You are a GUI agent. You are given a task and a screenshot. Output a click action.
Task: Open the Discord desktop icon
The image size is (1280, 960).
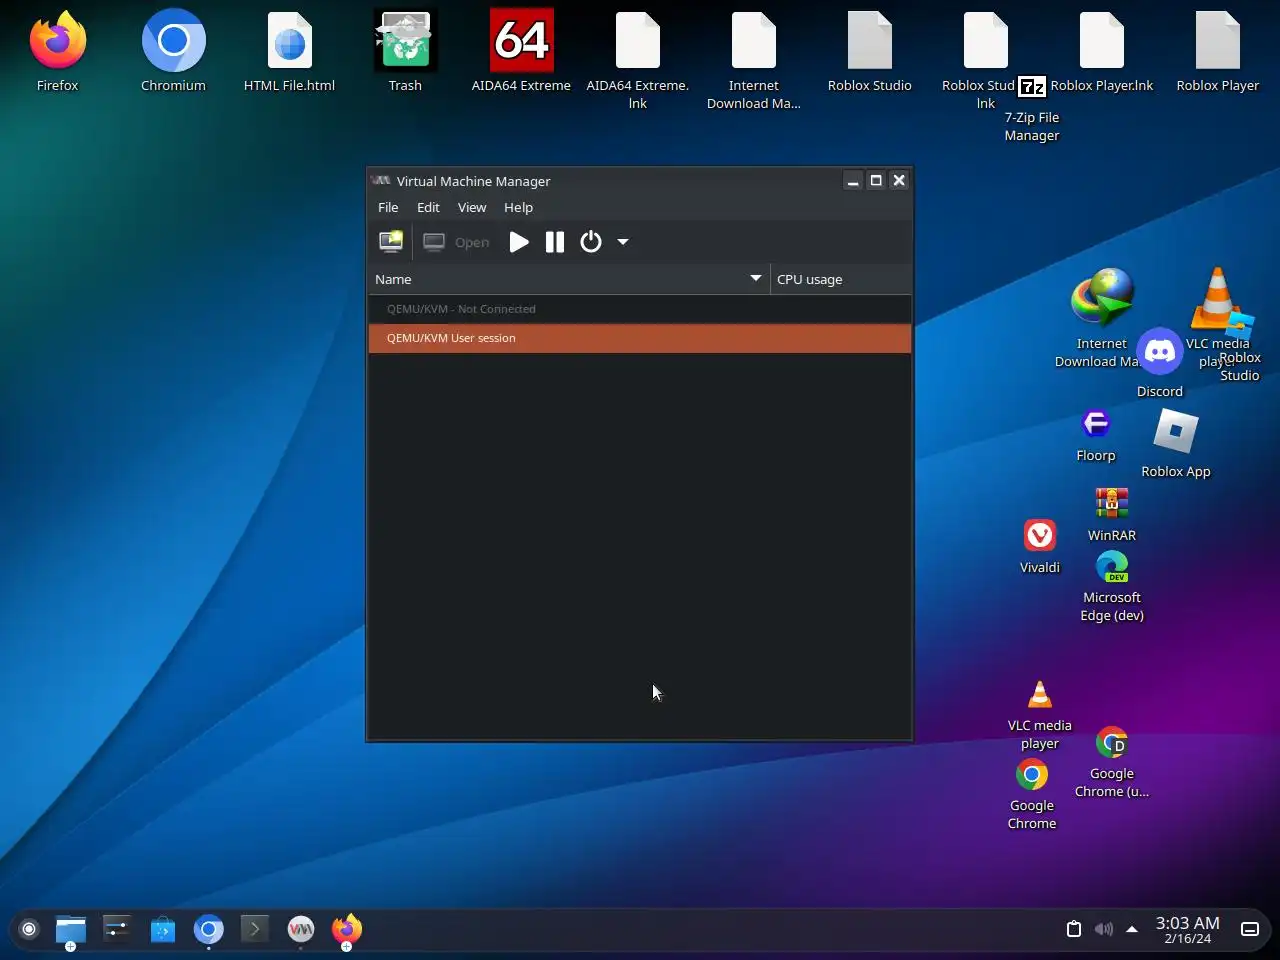click(1160, 351)
